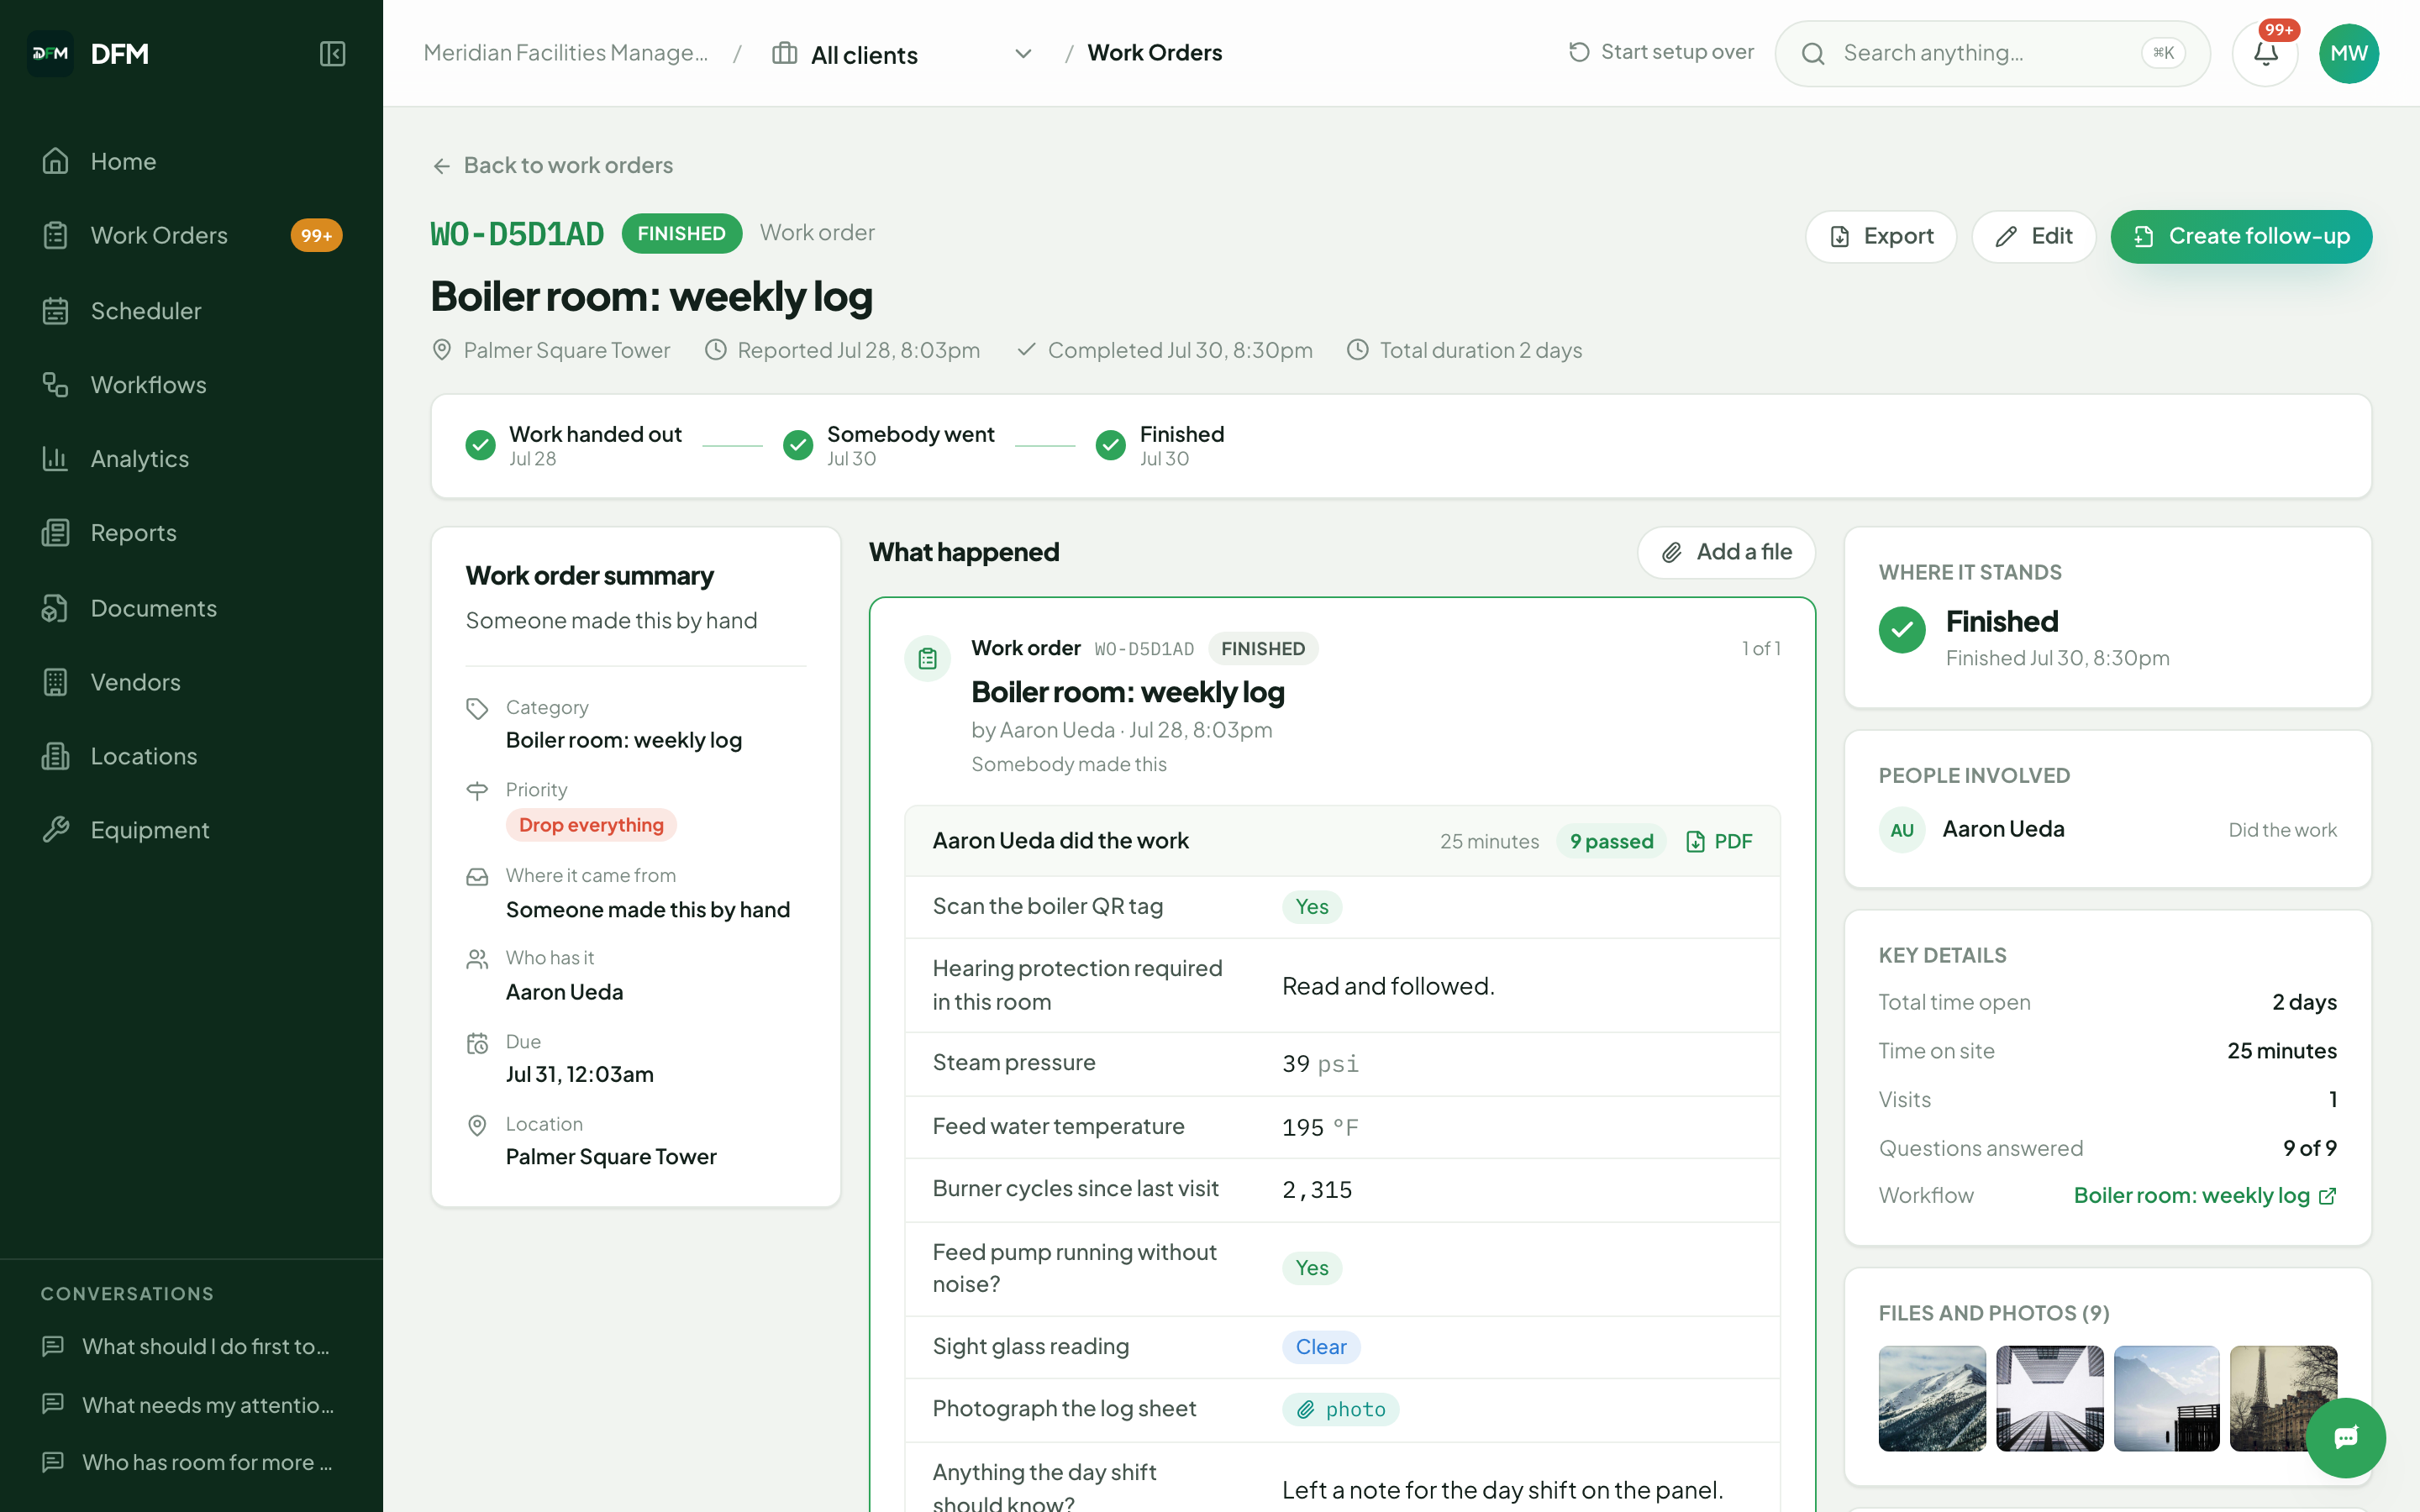Screen dimensions: 2420x1512
Task: Open Workflows in the sidebar
Action: point(191,385)
